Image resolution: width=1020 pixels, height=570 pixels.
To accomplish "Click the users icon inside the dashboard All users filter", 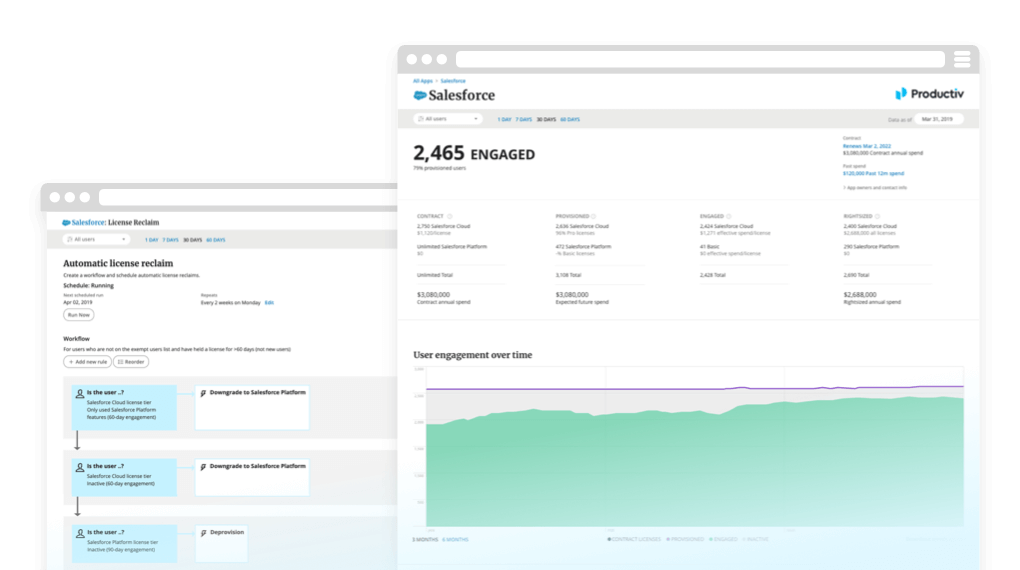I will point(420,119).
